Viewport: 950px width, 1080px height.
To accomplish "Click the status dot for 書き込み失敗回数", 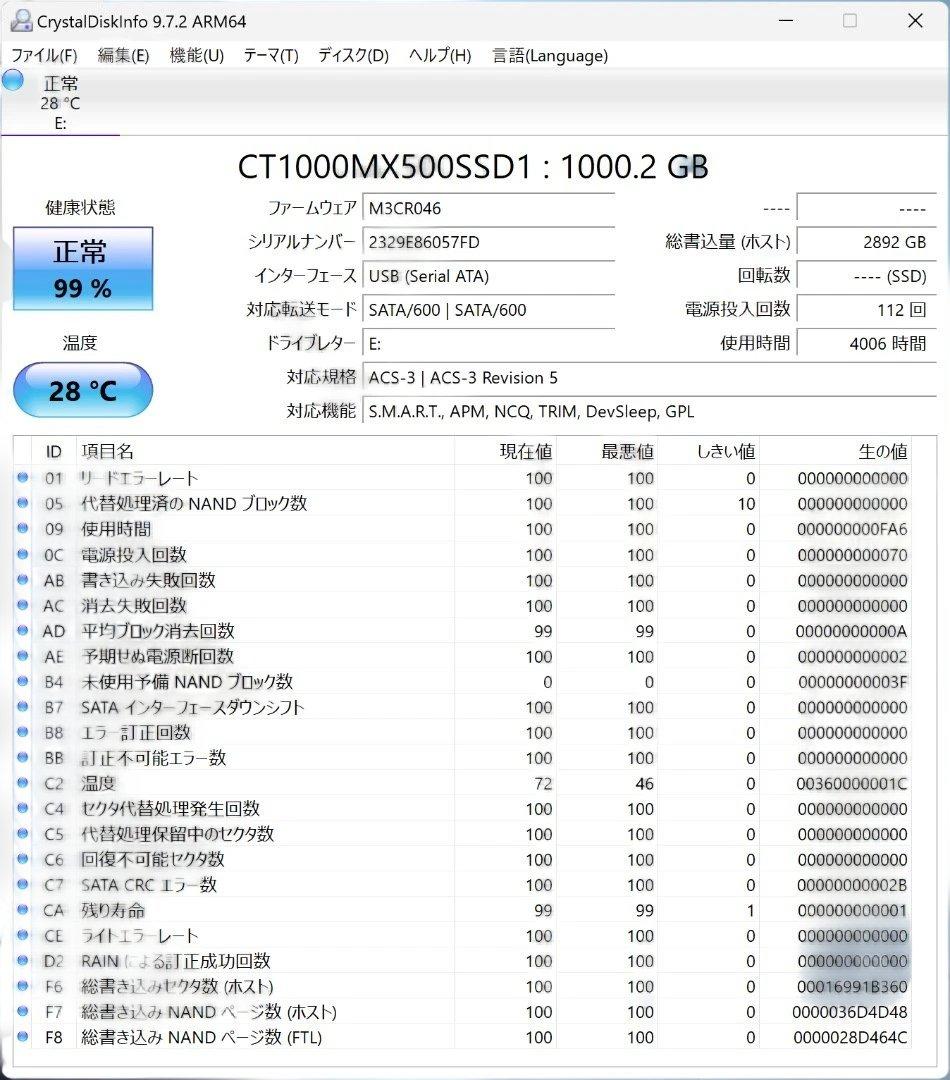I will pyautogui.click(x=22, y=580).
